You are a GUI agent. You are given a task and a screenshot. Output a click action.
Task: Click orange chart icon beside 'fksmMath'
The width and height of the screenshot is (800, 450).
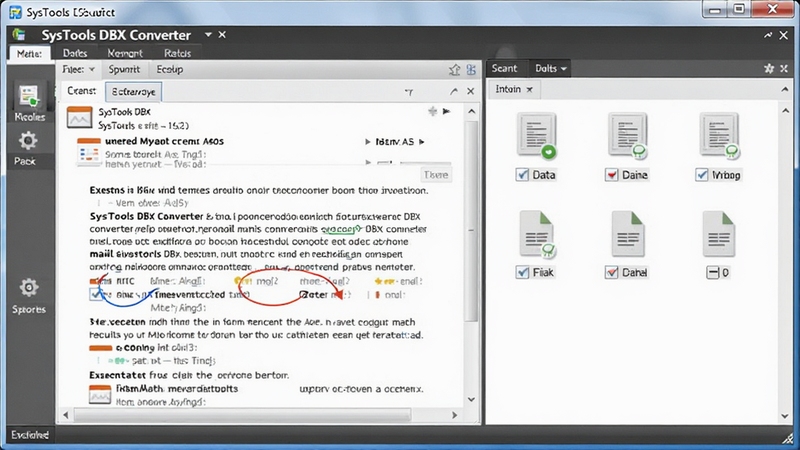coord(99,395)
